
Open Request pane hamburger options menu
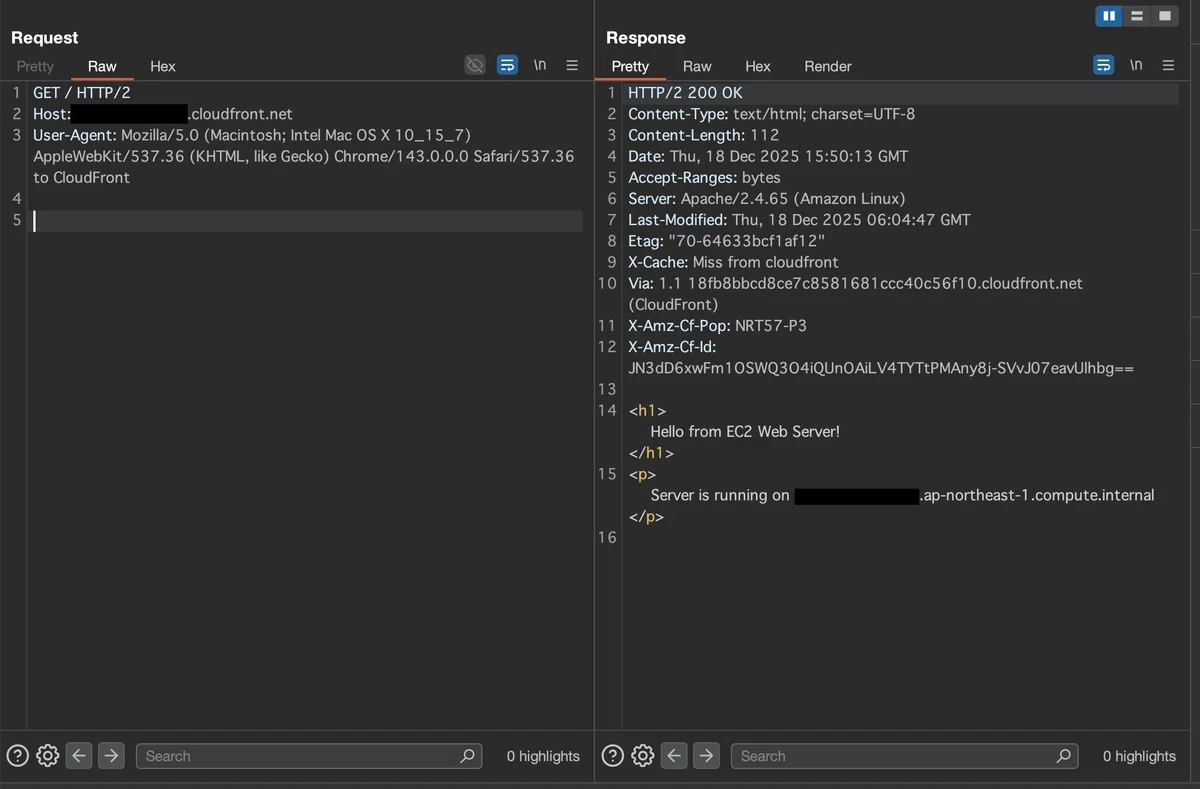(x=572, y=65)
